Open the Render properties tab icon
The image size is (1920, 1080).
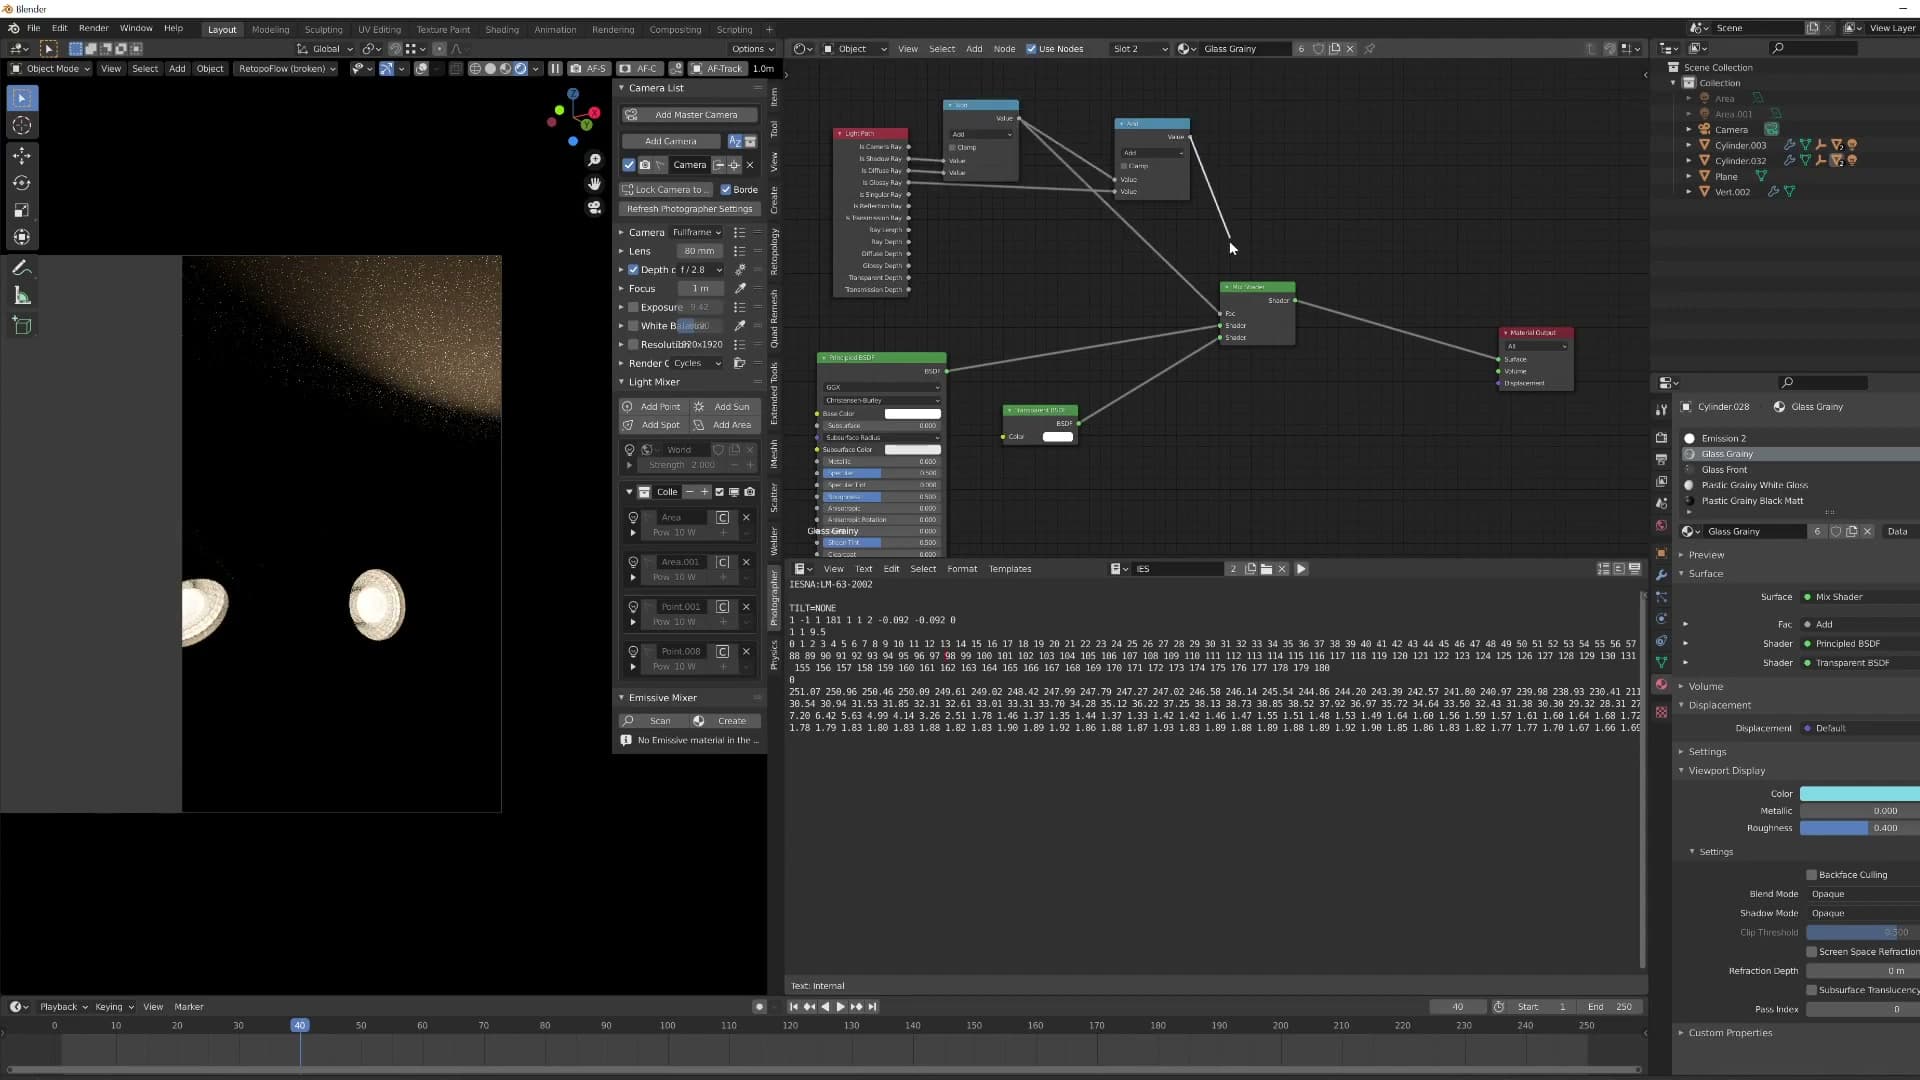[1661, 437]
